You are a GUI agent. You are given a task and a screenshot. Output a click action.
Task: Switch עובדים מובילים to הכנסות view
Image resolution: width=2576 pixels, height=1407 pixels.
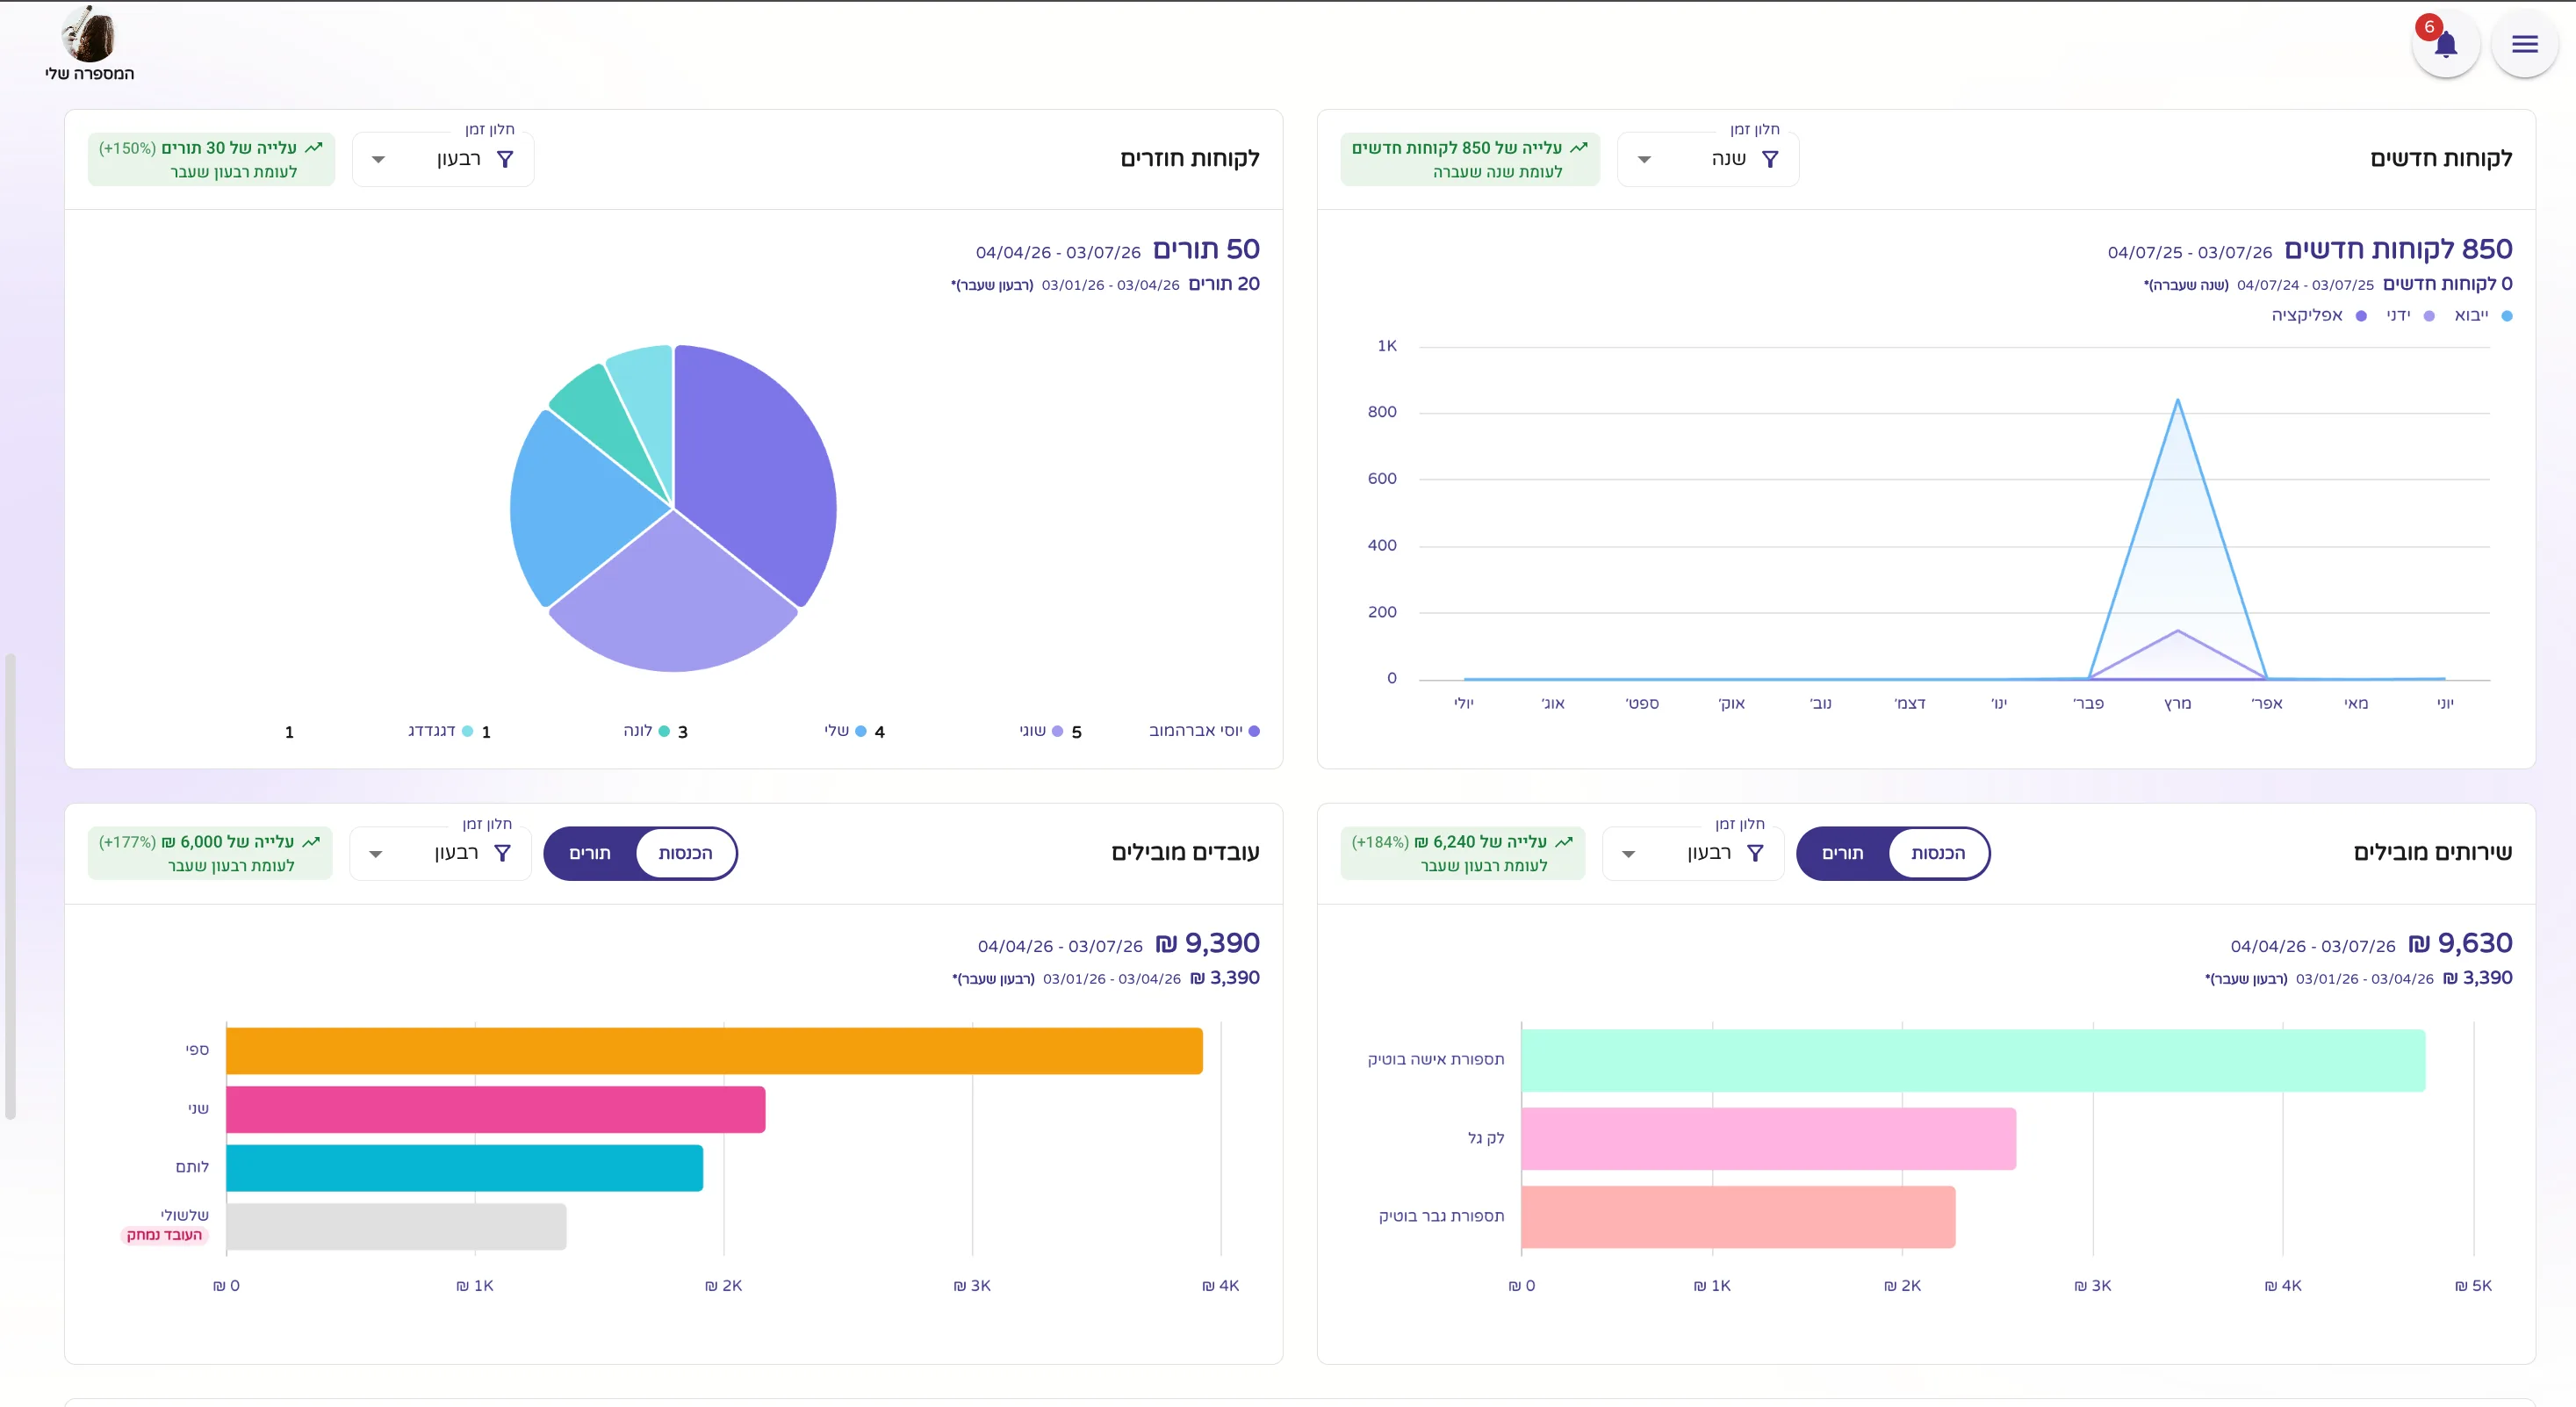point(685,853)
